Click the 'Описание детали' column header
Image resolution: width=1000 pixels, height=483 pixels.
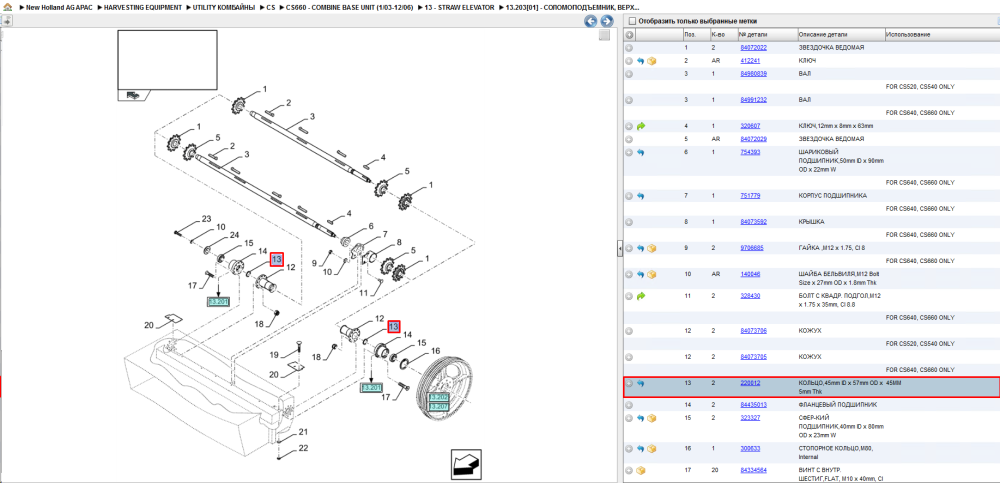tap(824, 35)
